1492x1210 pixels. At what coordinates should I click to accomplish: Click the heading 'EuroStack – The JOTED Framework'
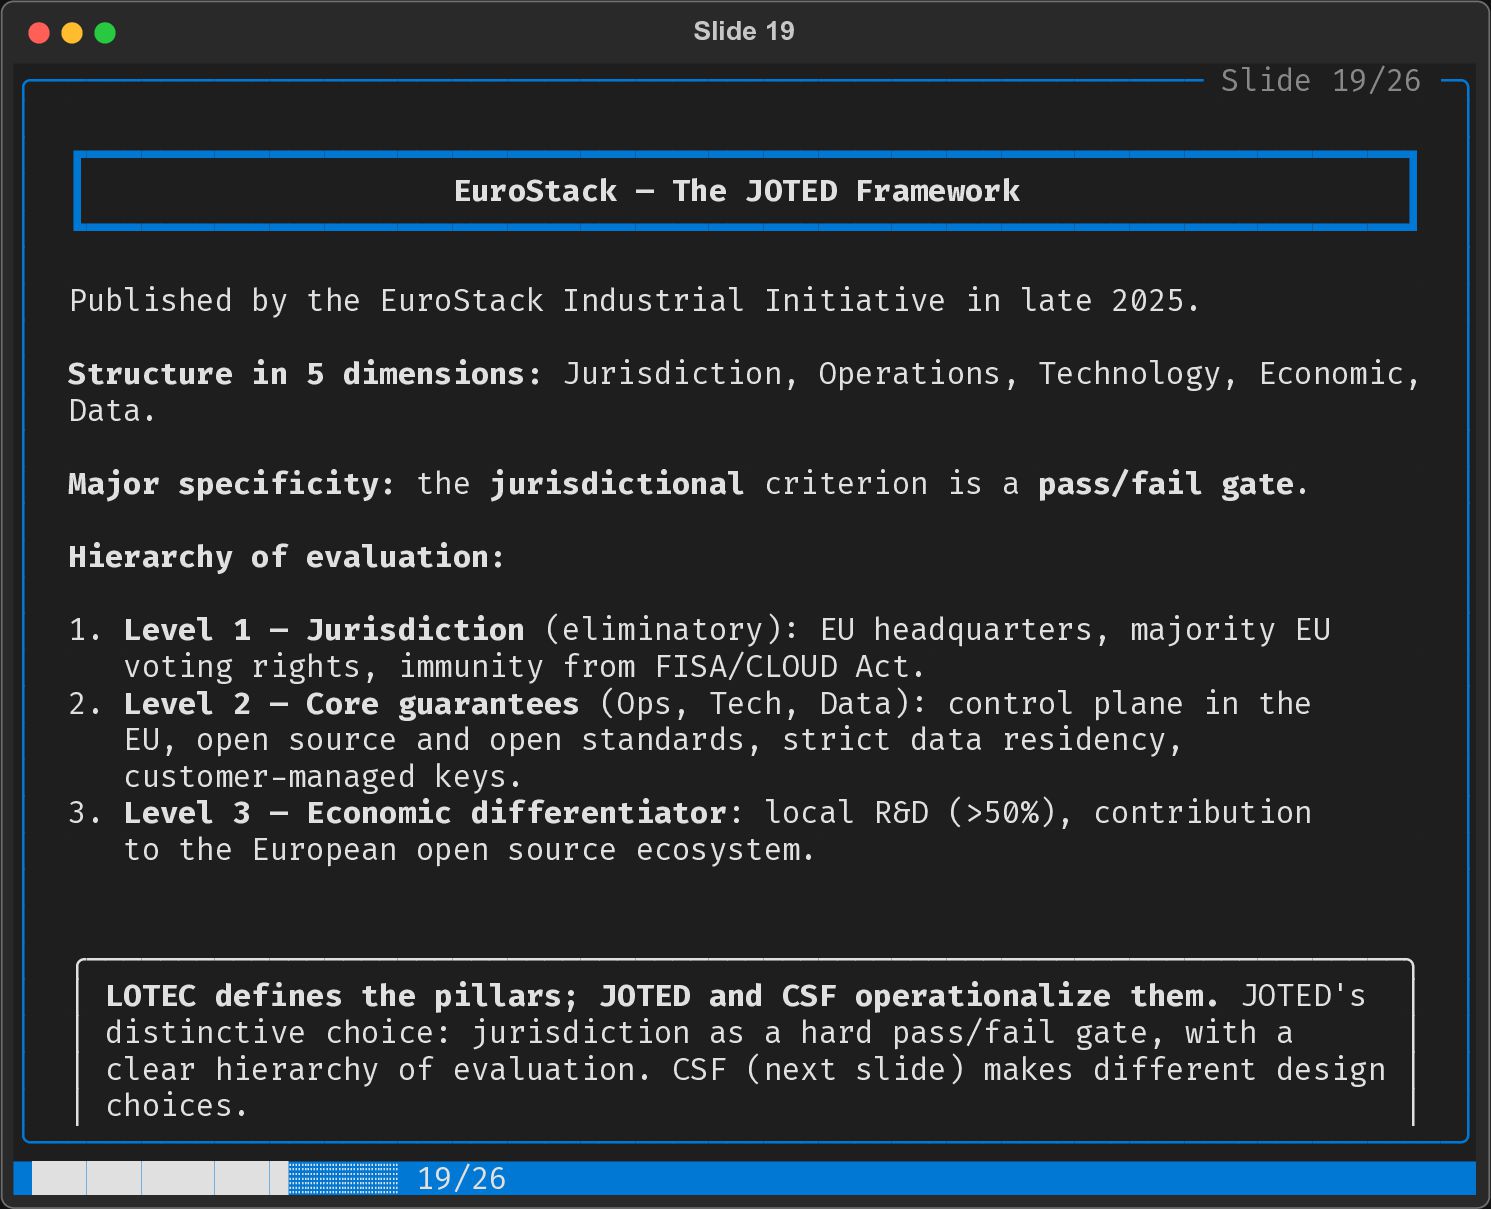(x=737, y=191)
